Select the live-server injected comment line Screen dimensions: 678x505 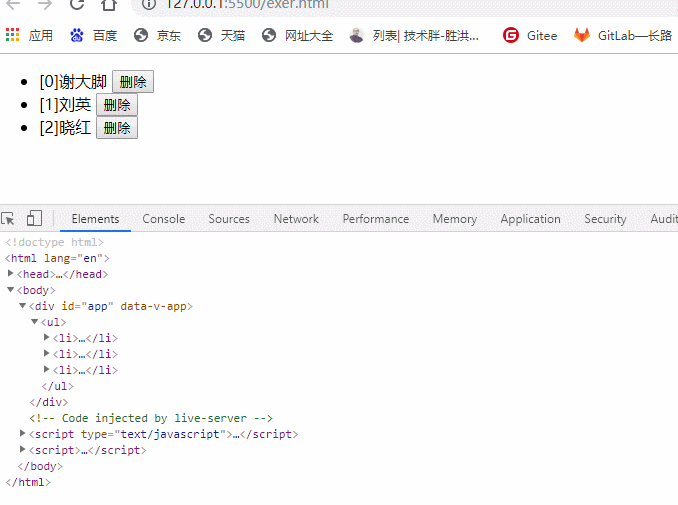[151, 418]
